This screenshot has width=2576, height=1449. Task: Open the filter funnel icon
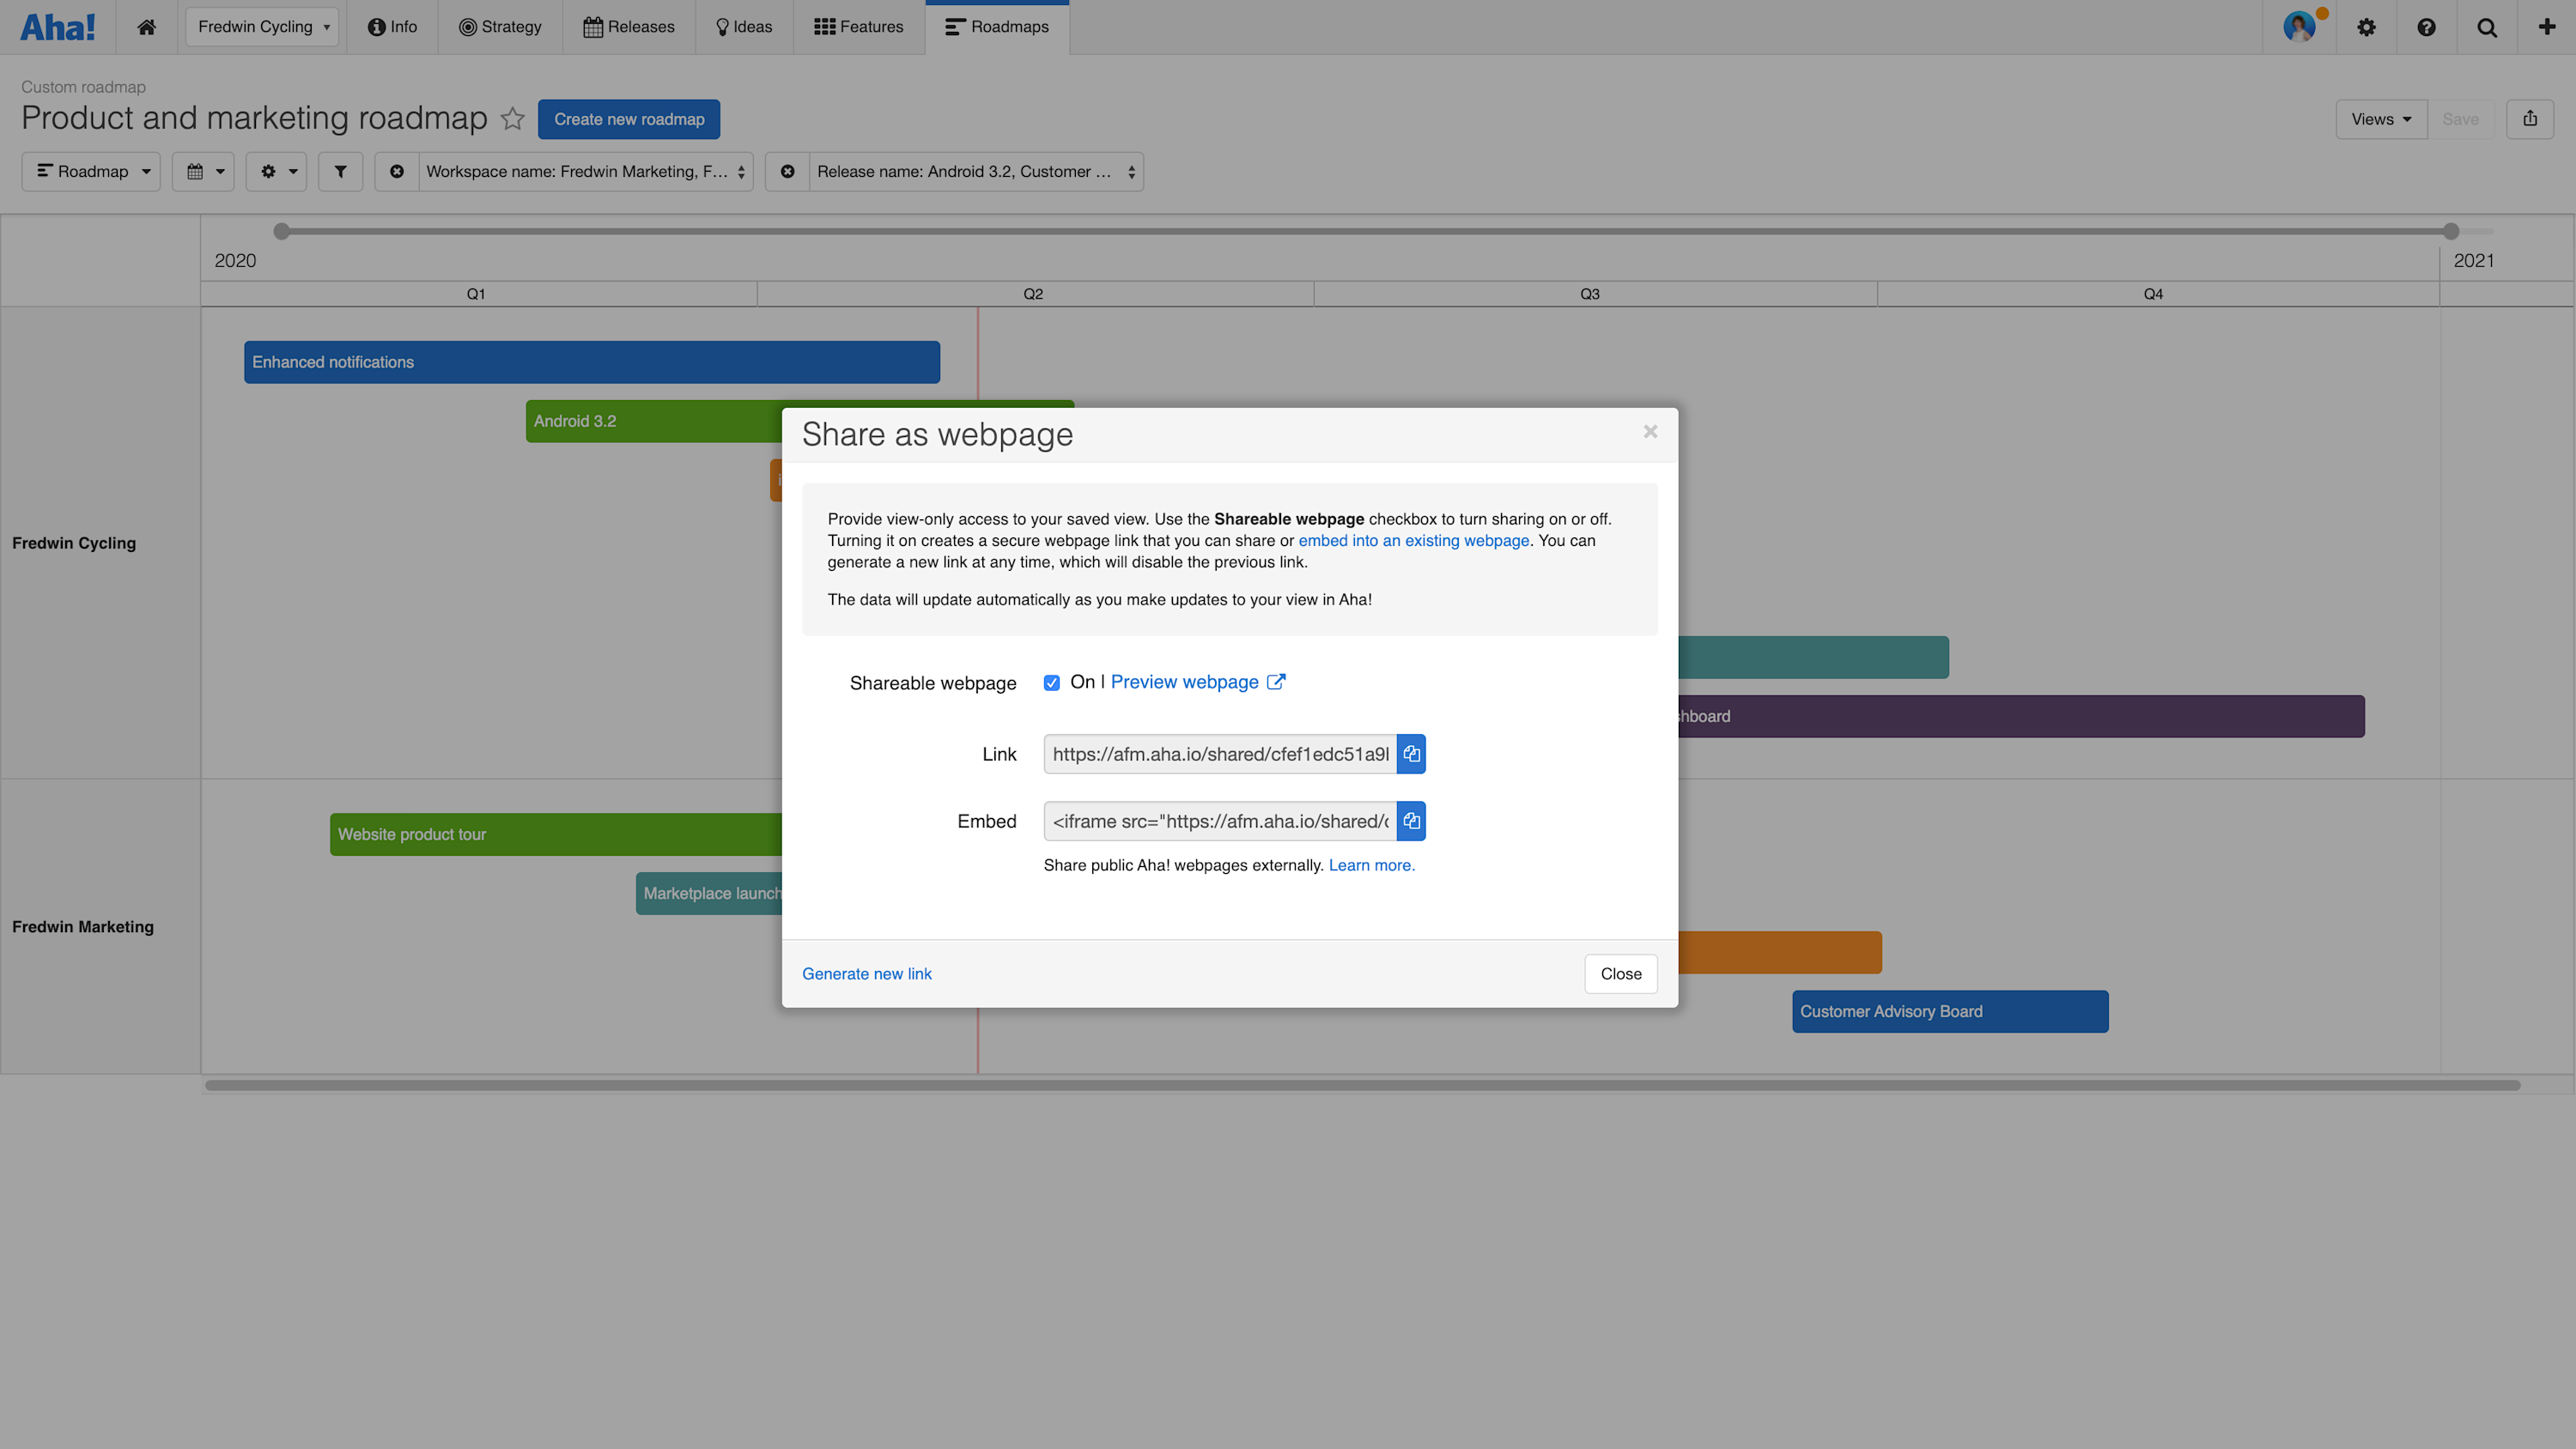340,171
